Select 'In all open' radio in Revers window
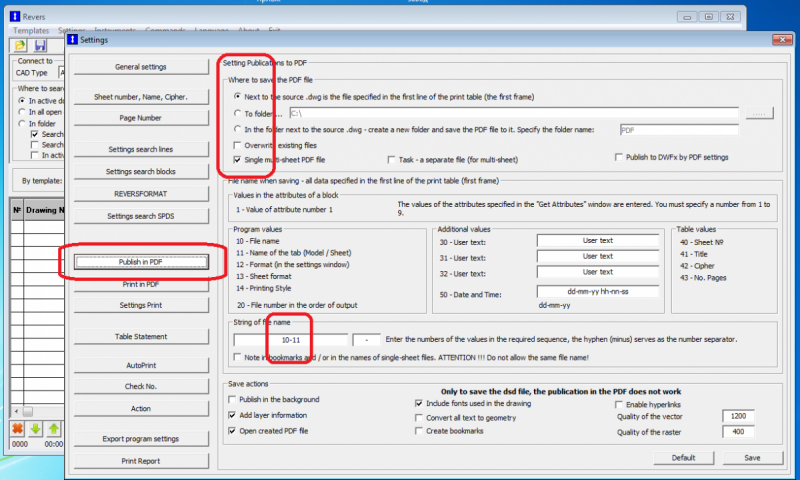This screenshot has height=480, width=800. [21, 112]
